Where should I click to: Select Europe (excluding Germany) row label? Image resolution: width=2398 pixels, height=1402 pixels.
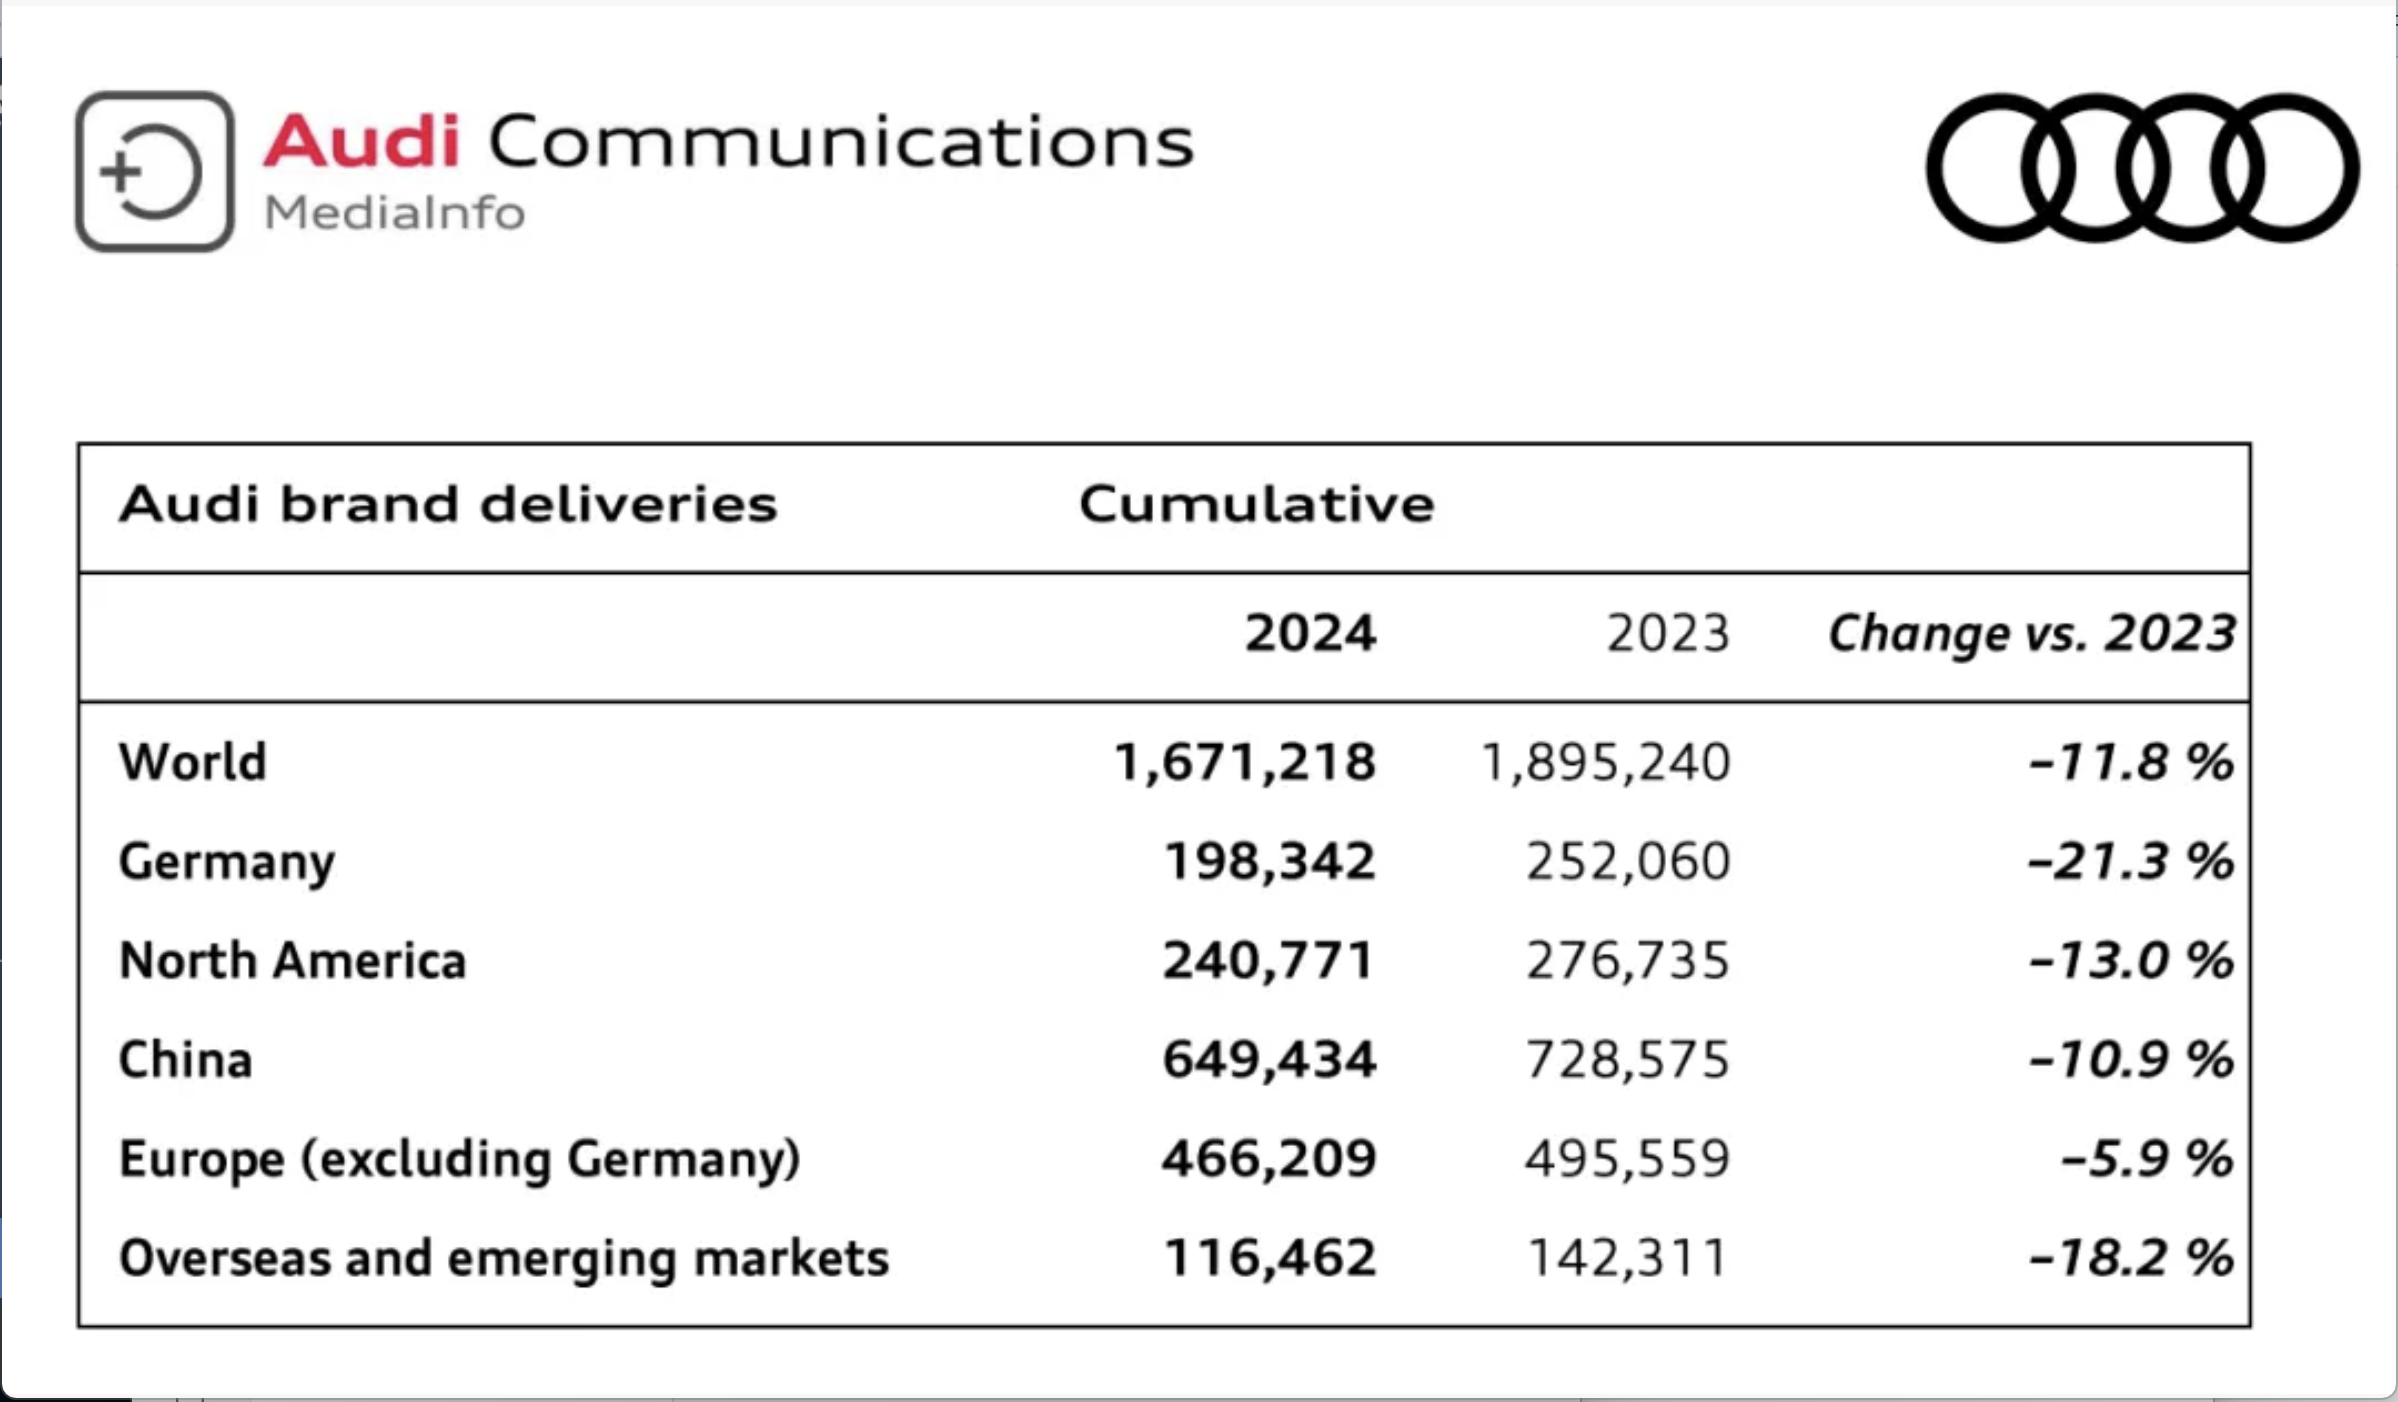pyautogui.click(x=460, y=1159)
